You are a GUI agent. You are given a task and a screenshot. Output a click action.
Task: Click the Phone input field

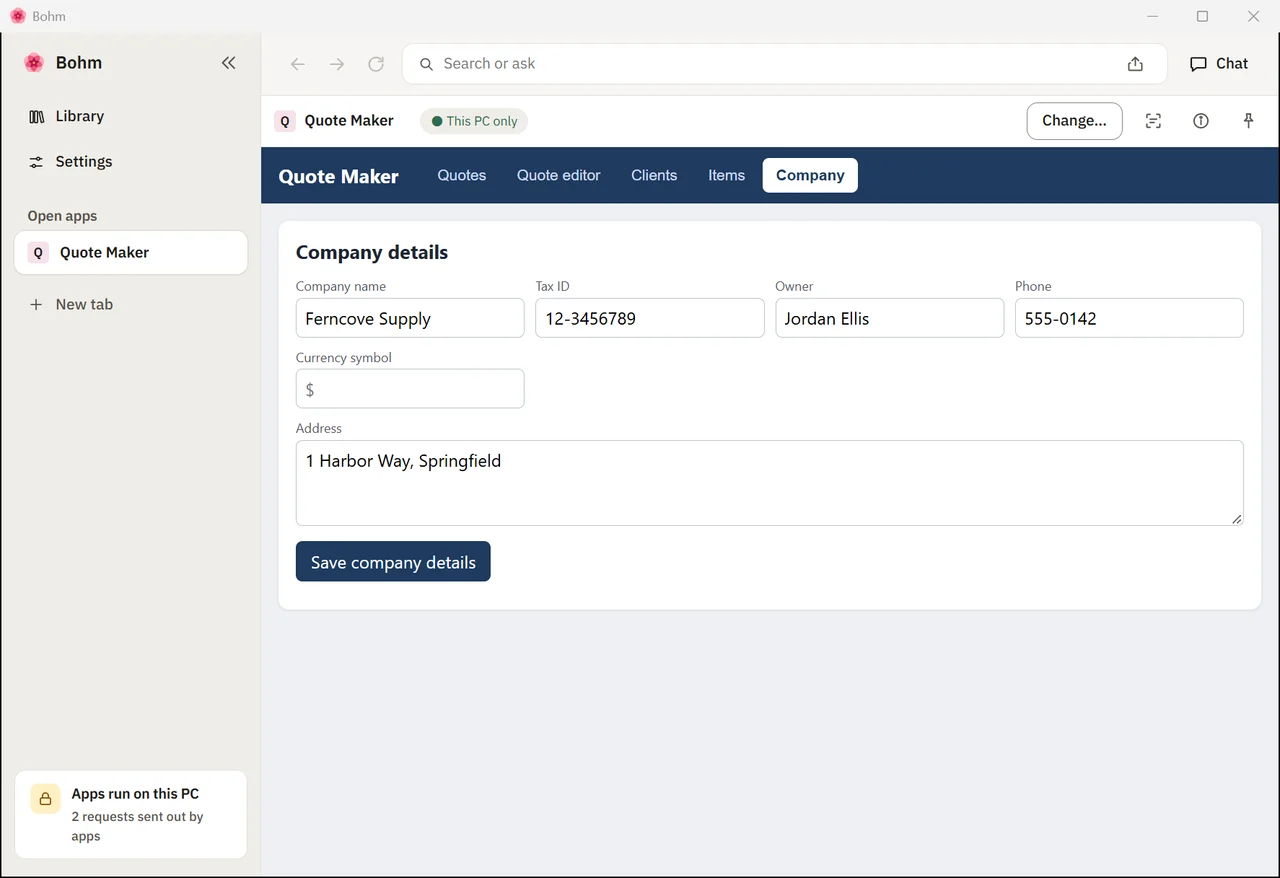(1130, 318)
